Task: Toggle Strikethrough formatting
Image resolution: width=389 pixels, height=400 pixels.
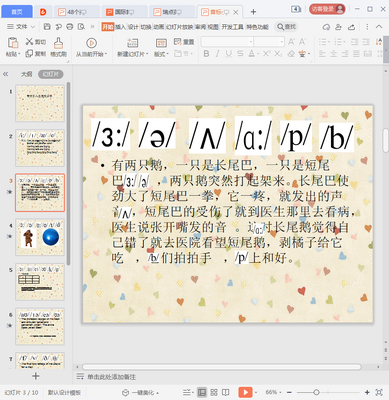Action: [x=240, y=53]
